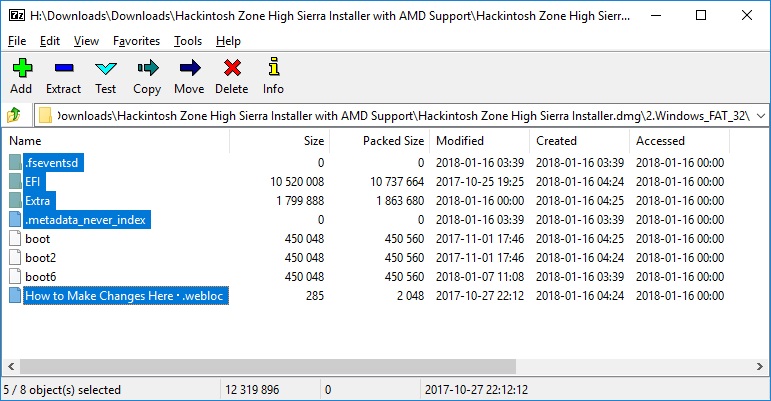
Task: Click Extra created date 2018-01-16 04:25
Action: tap(580, 200)
